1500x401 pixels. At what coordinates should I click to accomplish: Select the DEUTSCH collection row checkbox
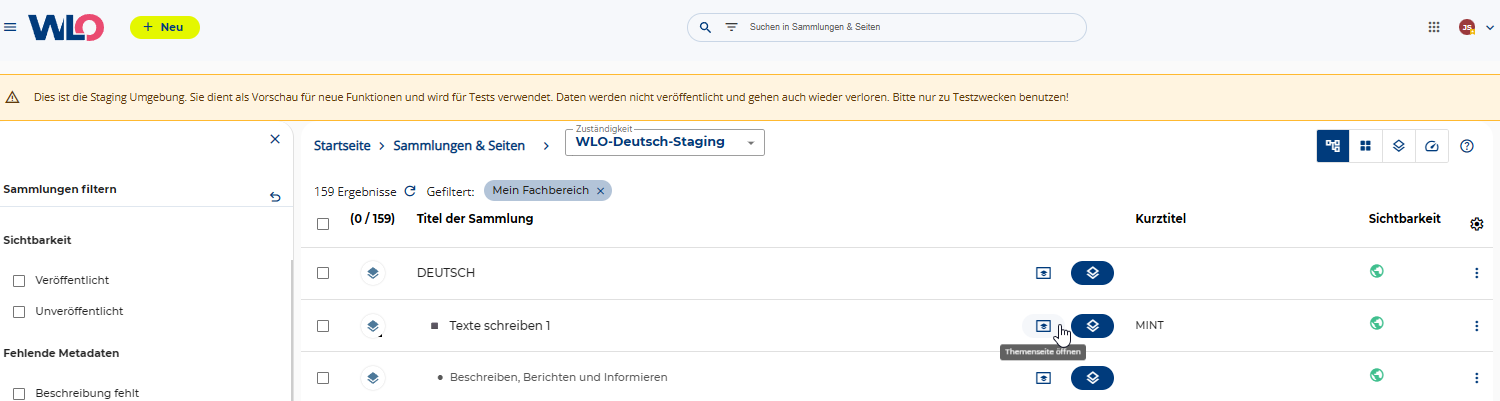[323, 273]
